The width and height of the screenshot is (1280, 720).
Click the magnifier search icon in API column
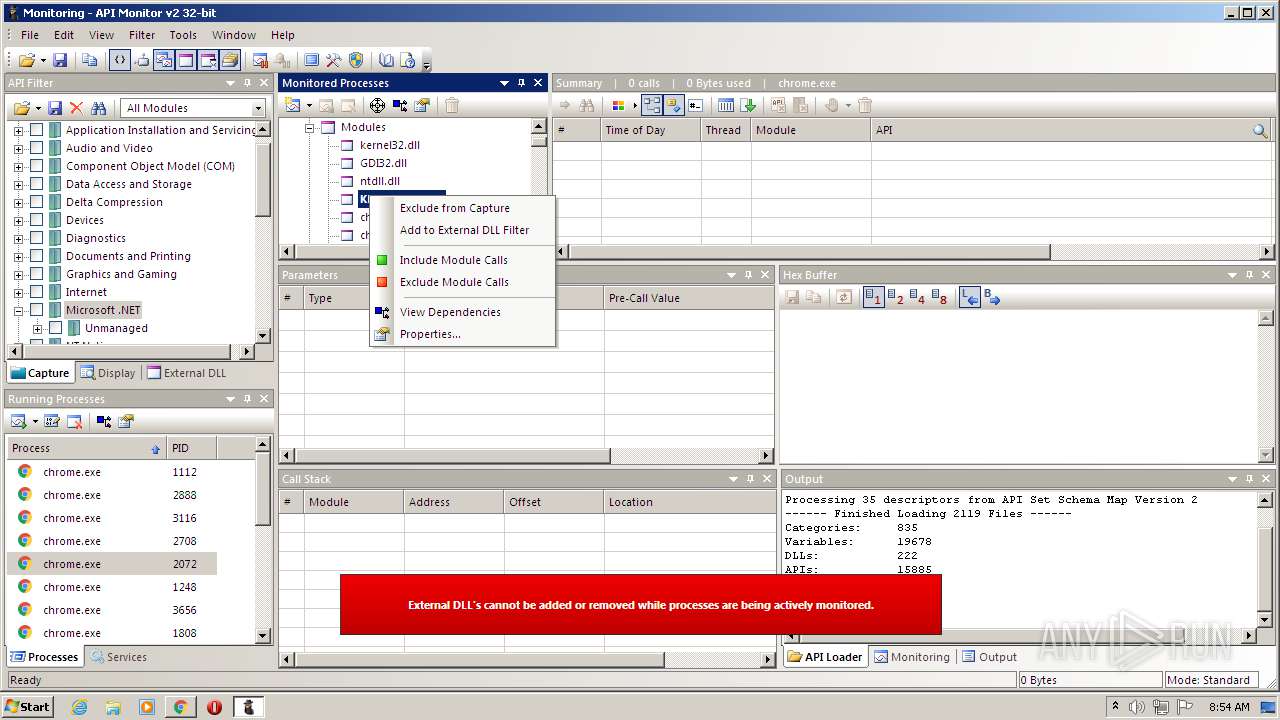1260,130
